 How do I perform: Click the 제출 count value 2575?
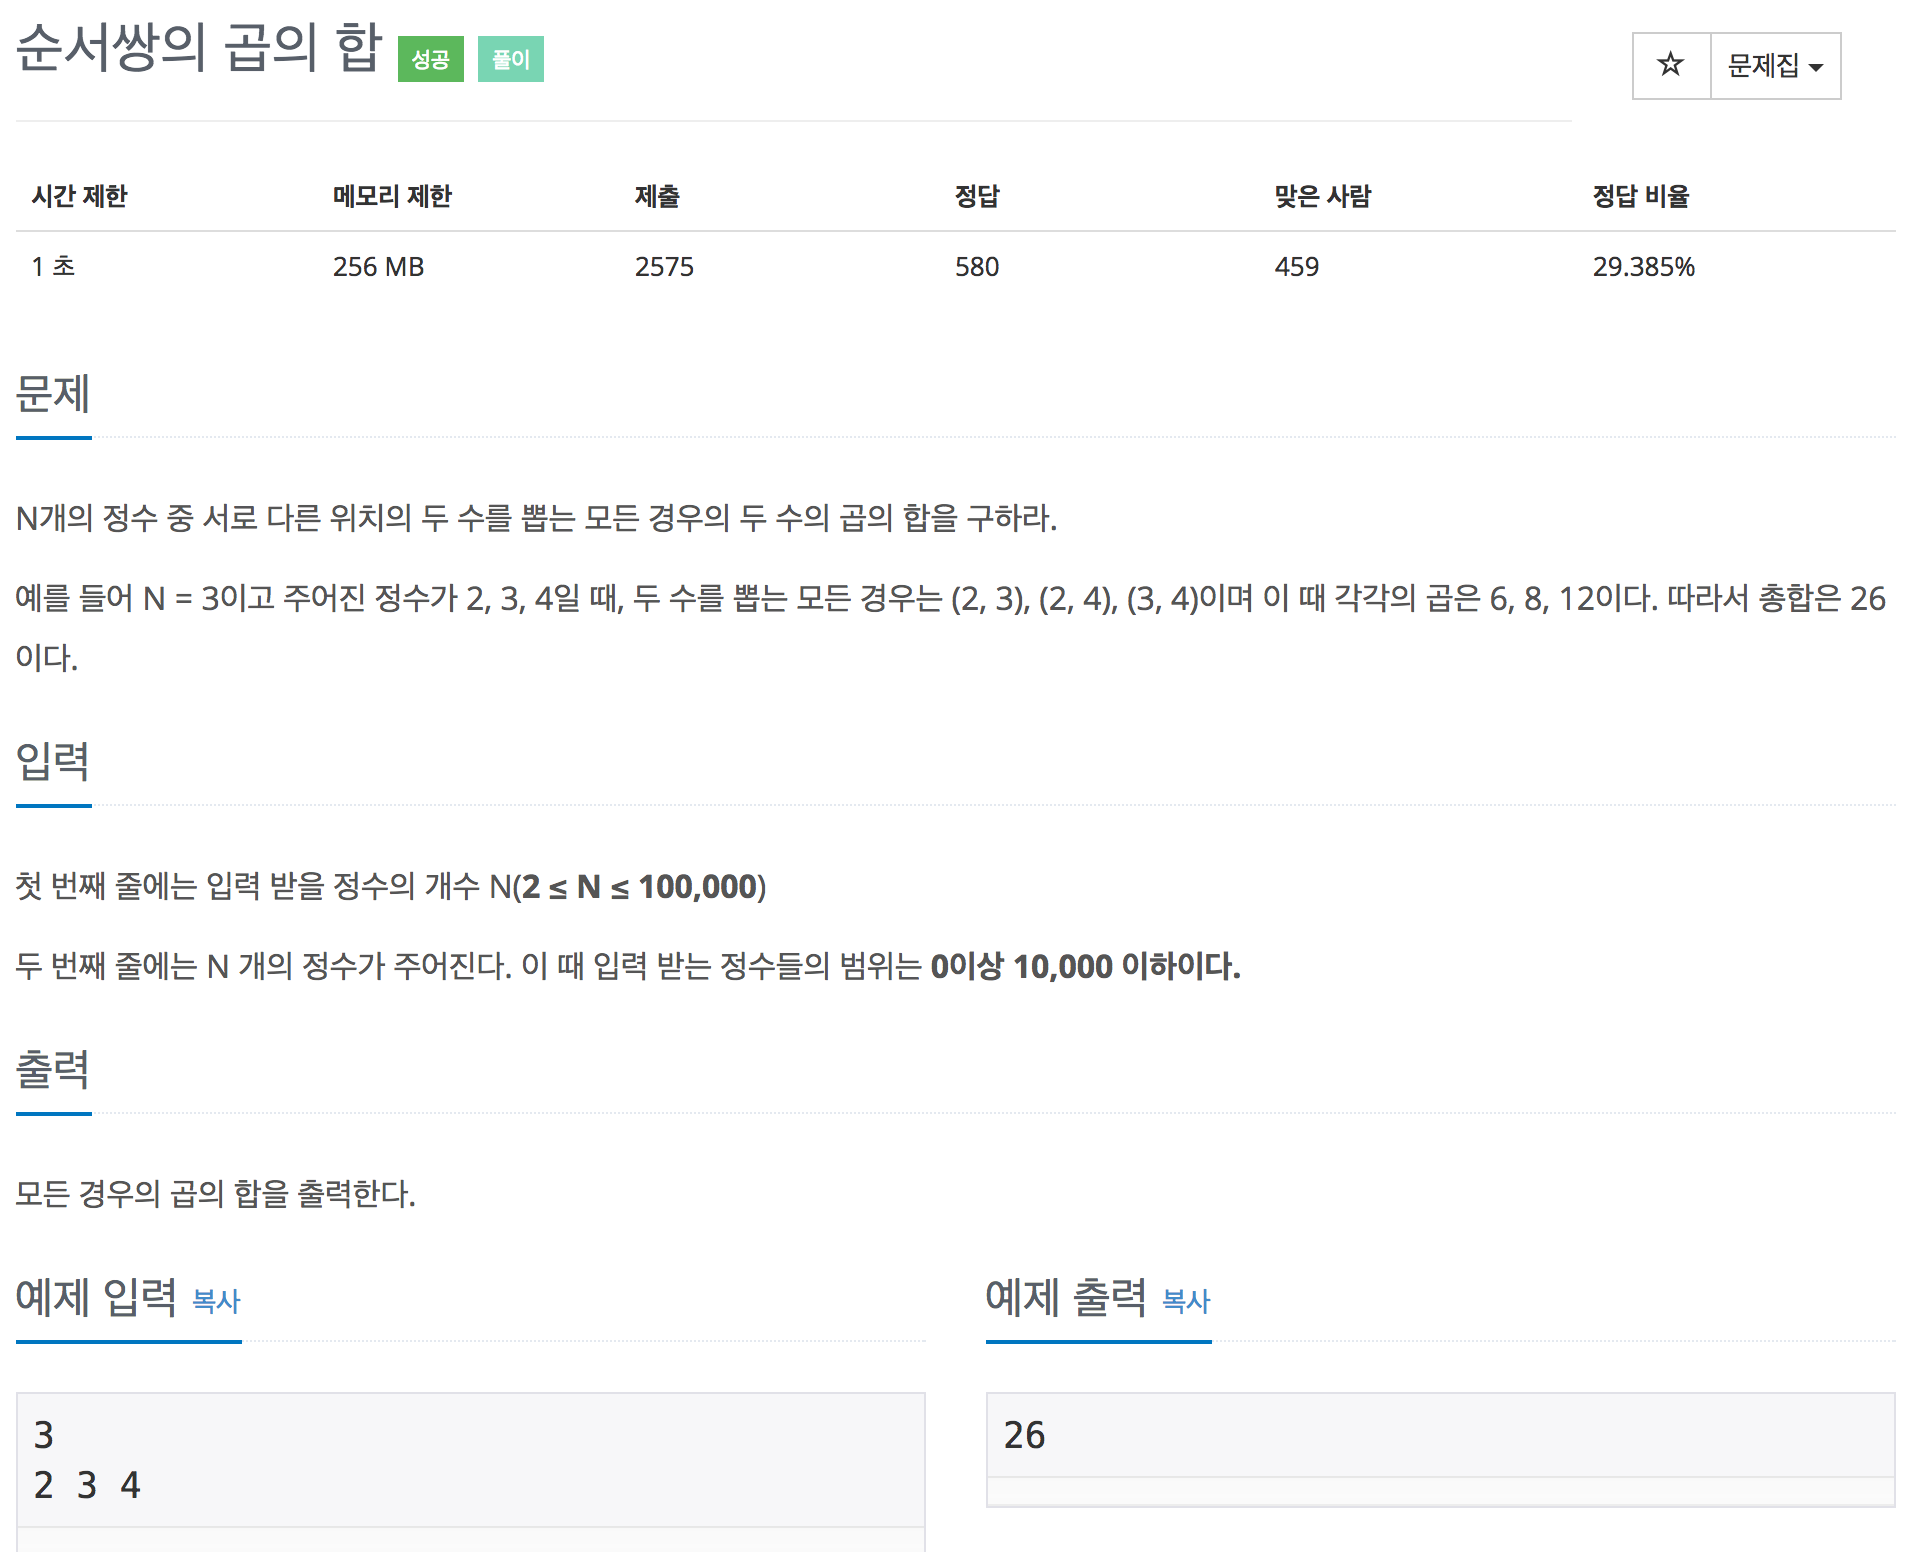[x=664, y=267]
